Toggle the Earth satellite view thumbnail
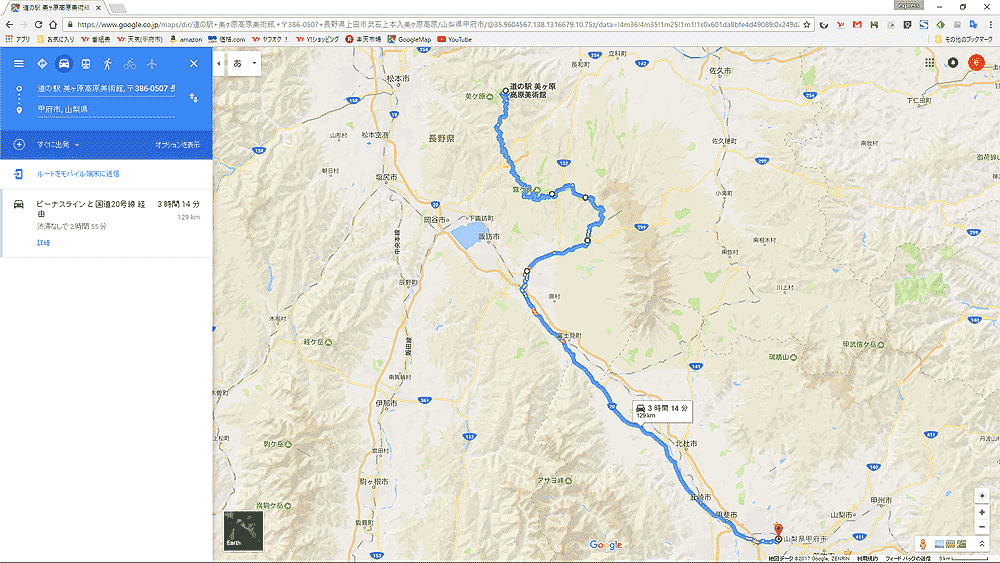This screenshot has width=1000, height=563. [x=243, y=530]
